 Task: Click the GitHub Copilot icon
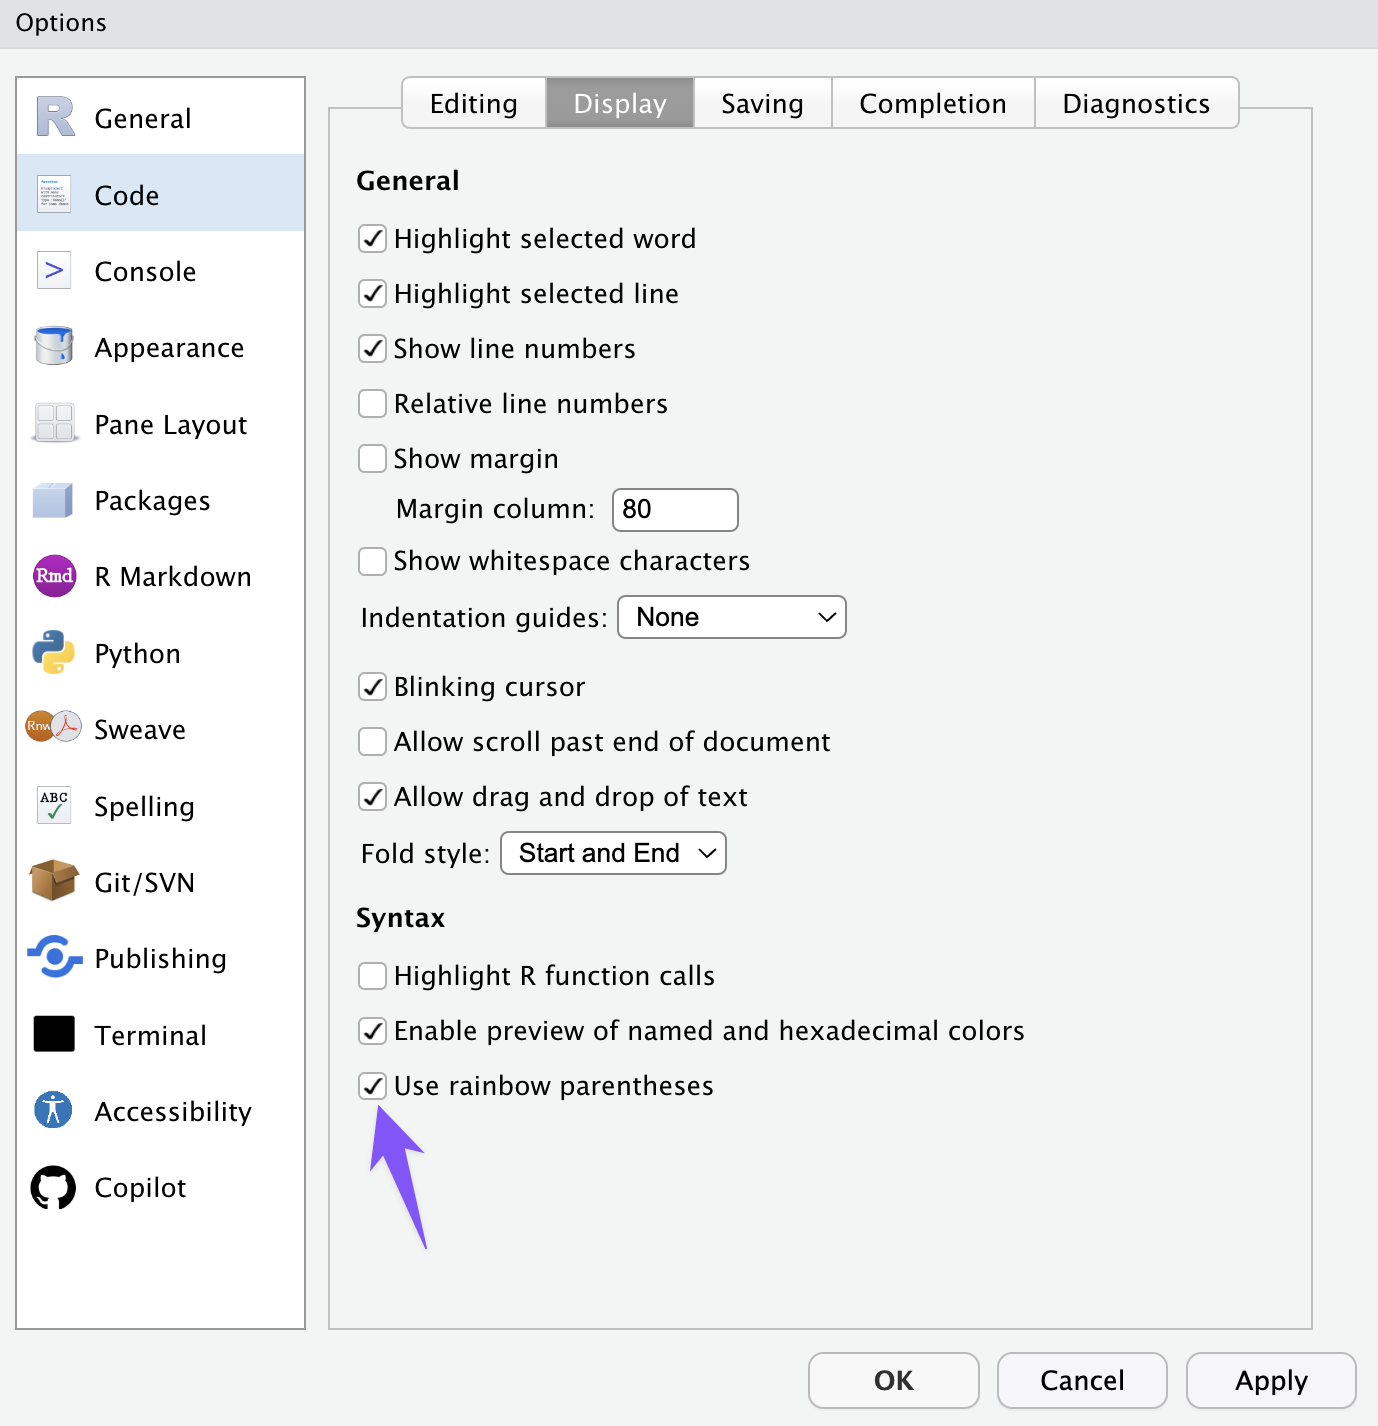tap(54, 1187)
